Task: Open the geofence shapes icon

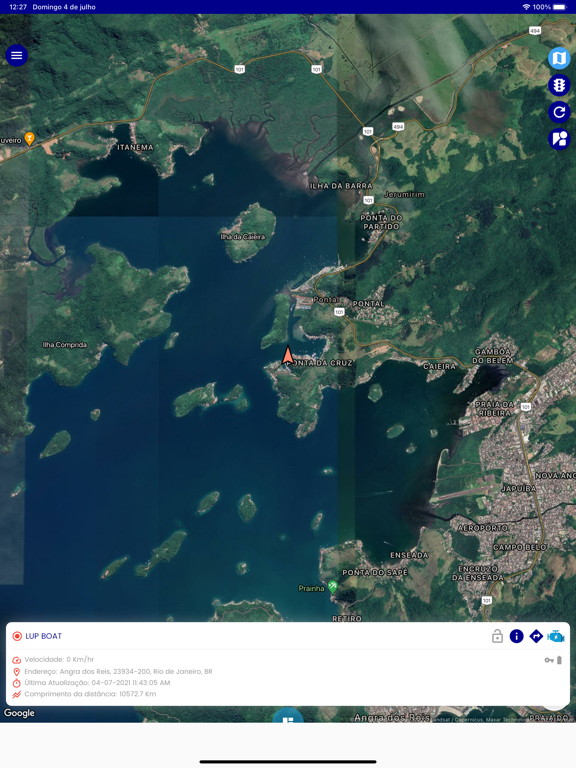Action: tap(559, 139)
